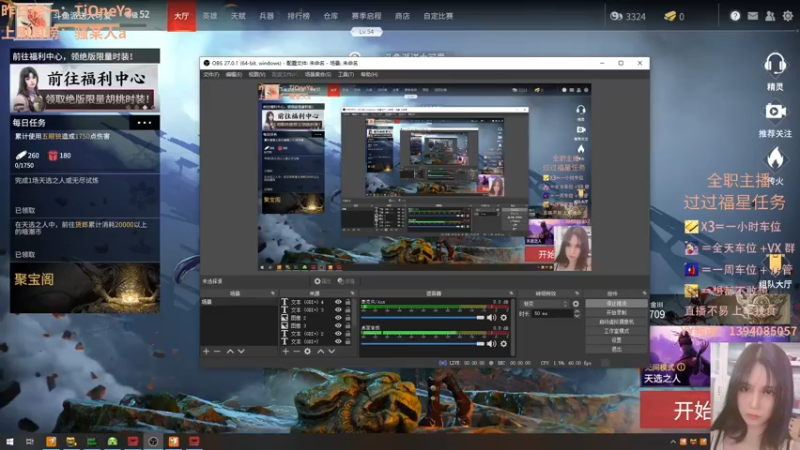The height and width of the screenshot is (450, 800).
Task: Pop out the Scene Transitions dock via its header icon
Action: (x=577, y=293)
